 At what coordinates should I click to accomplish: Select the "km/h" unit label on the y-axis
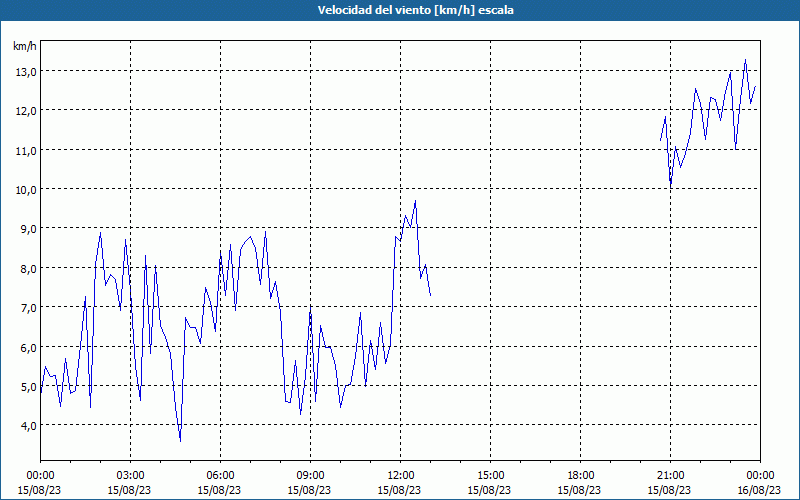tap(25, 46)
